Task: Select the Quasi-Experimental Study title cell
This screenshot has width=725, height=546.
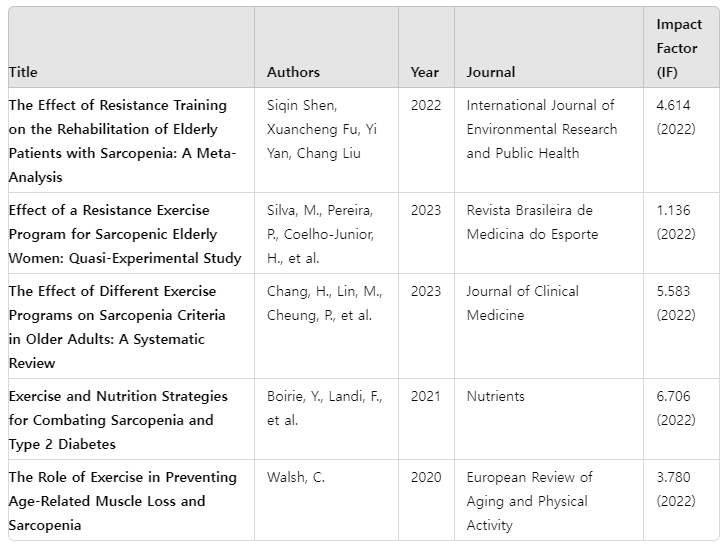Action: point(124,234)
